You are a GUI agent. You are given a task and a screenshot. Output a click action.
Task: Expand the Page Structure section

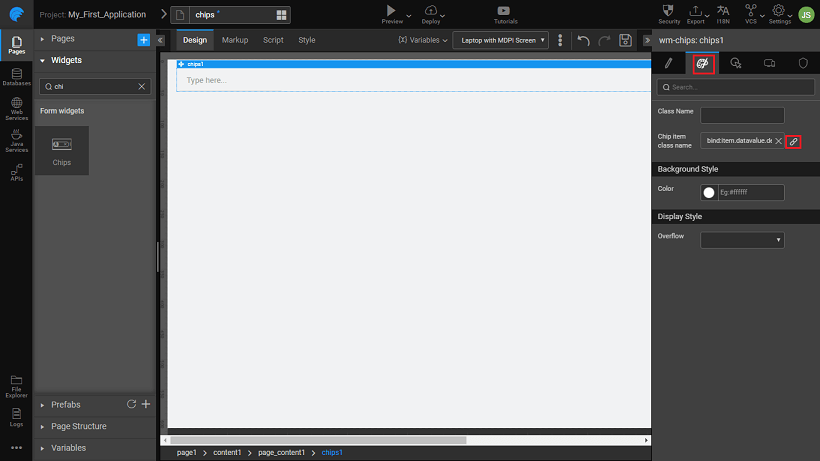(78, 426)
